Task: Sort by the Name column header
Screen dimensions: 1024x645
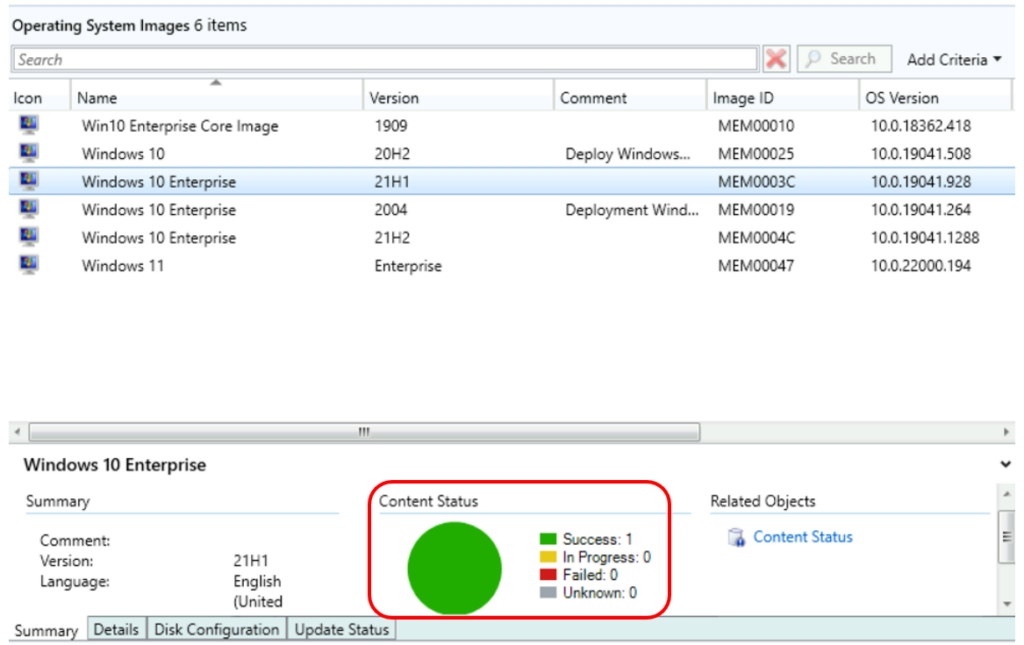Action: pyautogui.click(x=216, y=98)
